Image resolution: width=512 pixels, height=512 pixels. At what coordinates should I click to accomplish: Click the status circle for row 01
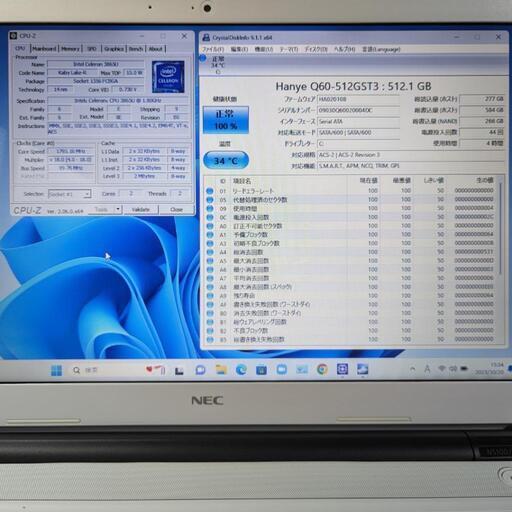pos(210,191)
